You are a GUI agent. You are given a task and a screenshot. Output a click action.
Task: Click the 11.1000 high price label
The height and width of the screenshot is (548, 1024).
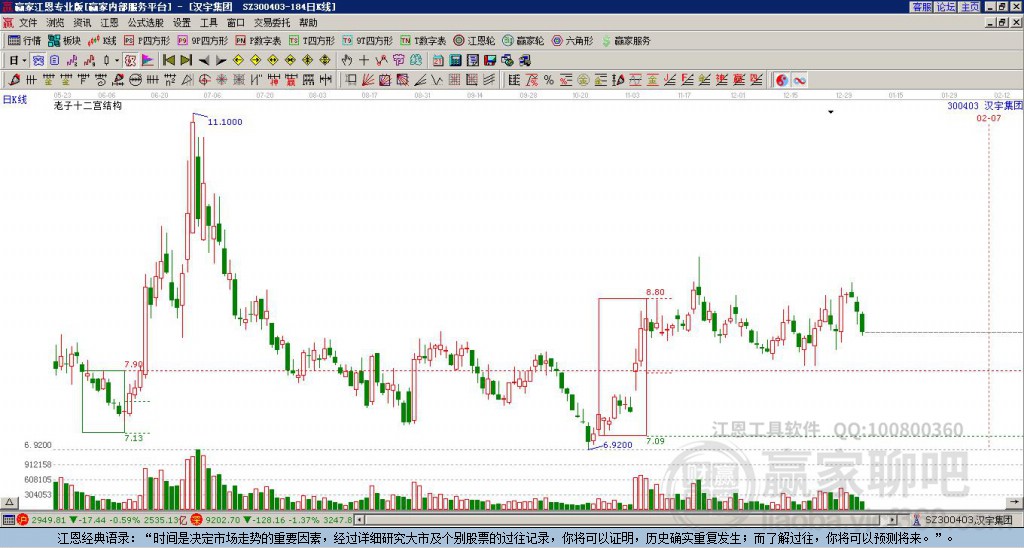tap(225, 121)
